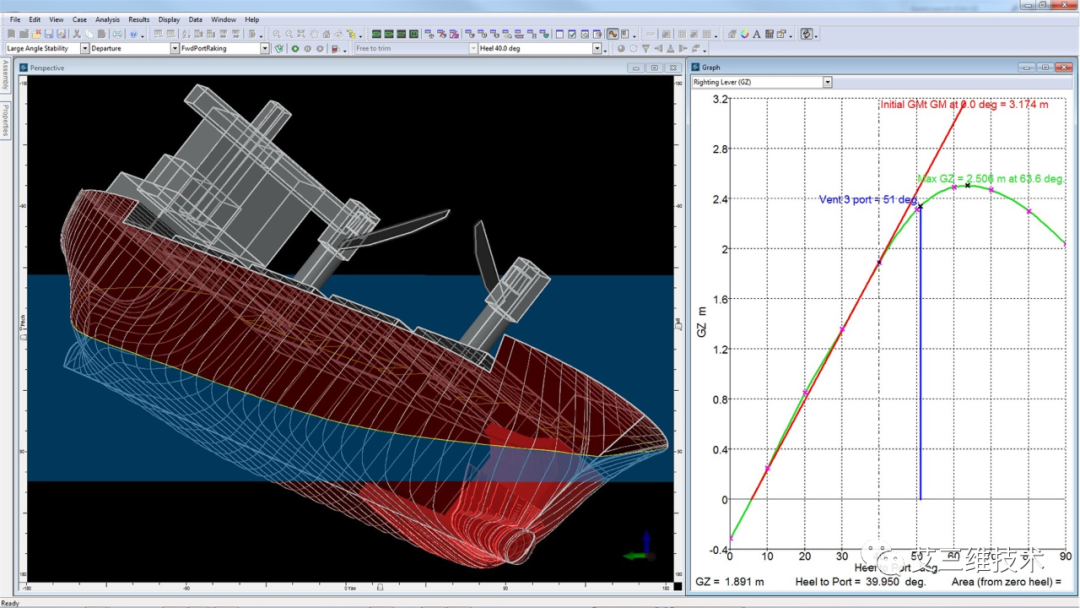Click the grey sphere render icon
Viewport: 1080px width, 608px height.
click(621, 49)
